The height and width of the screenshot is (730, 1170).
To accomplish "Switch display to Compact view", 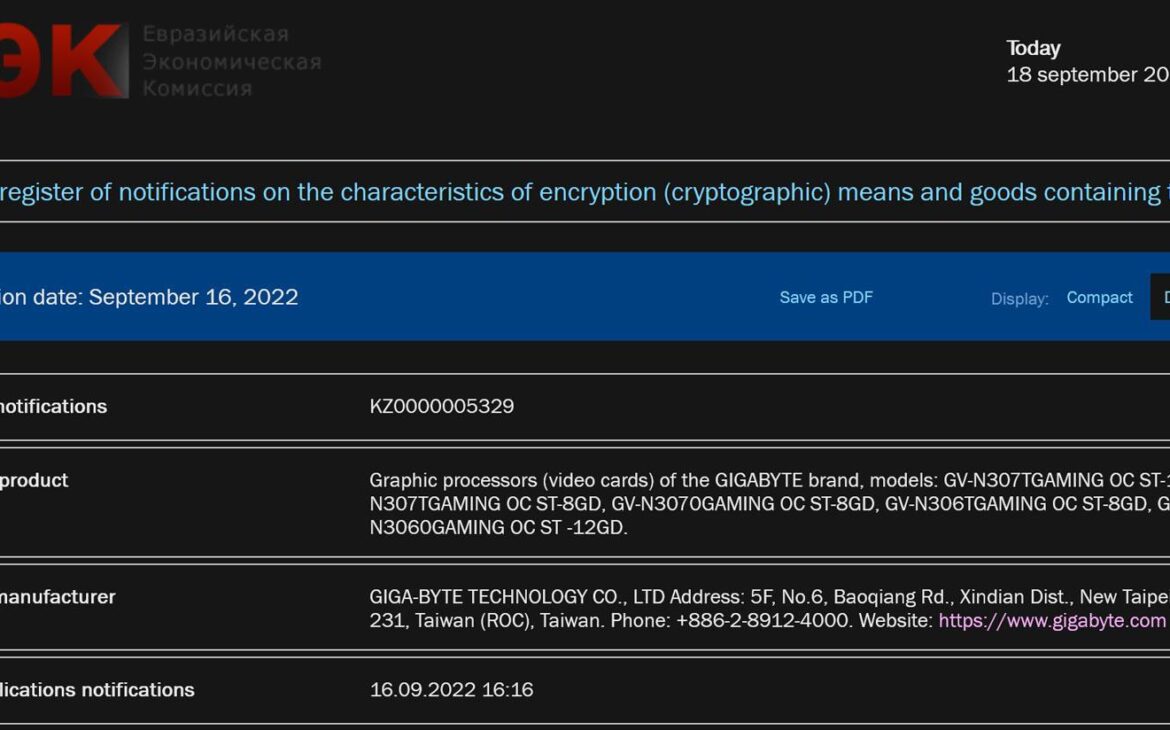I will coord(1099,298).
